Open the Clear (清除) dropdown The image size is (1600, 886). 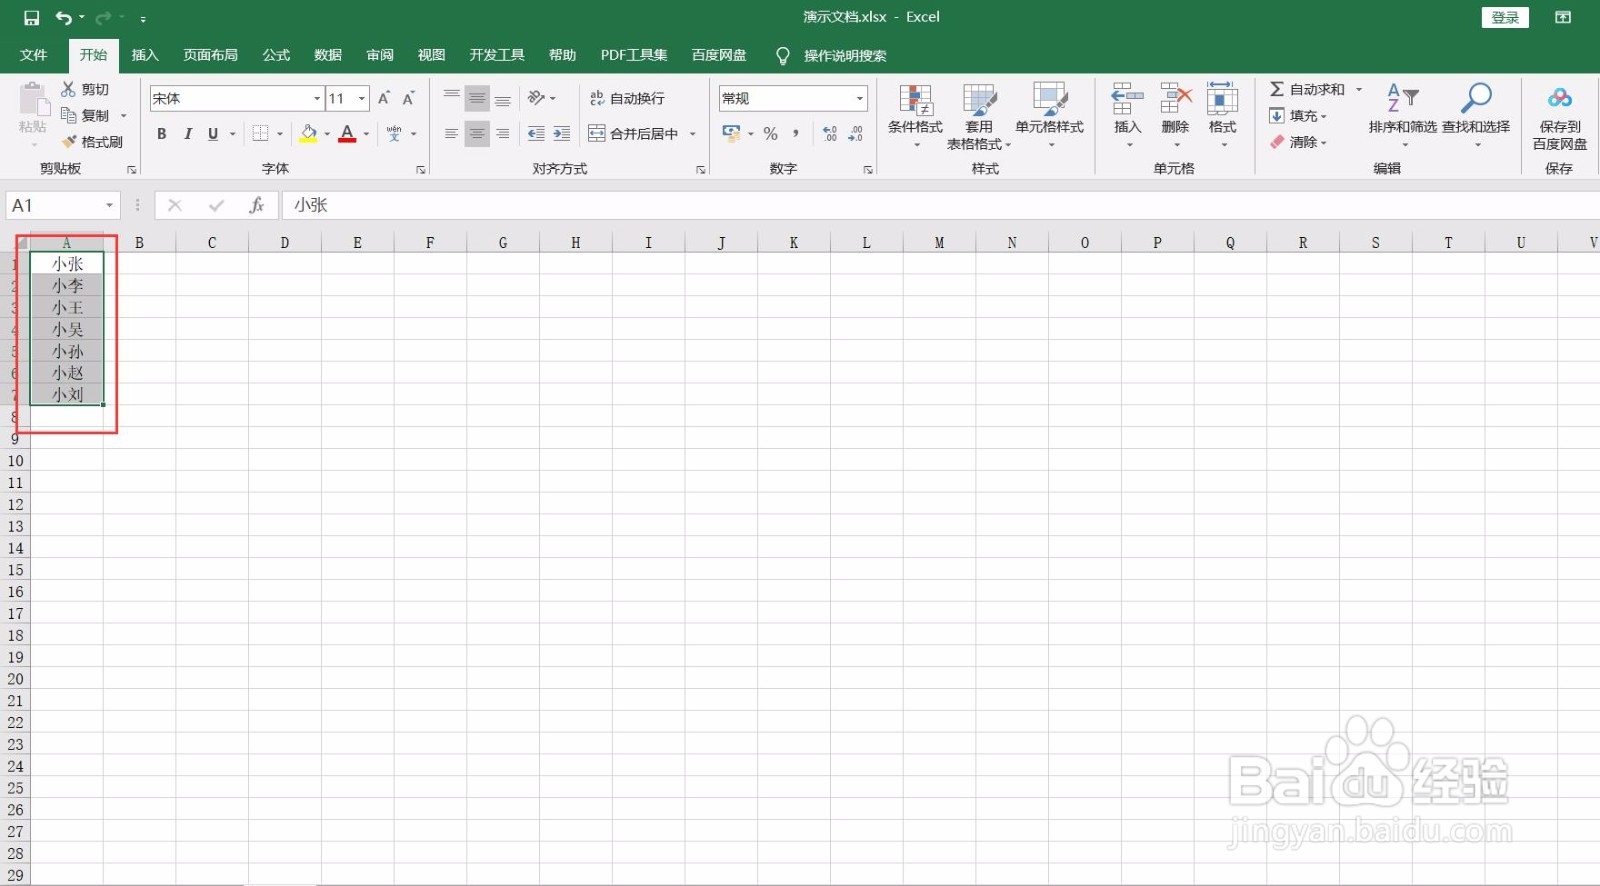click(x=1298, y=142)
